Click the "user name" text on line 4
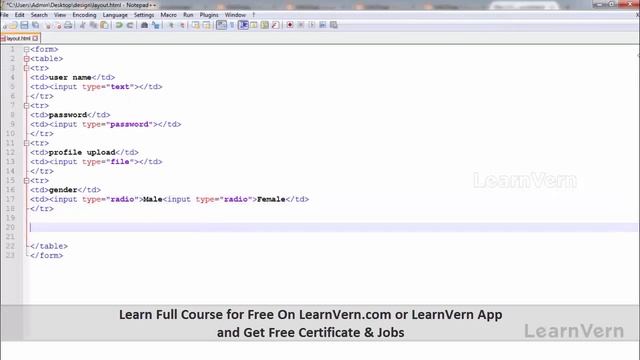This screenshot has height=360, width=640. coord(70,78)
